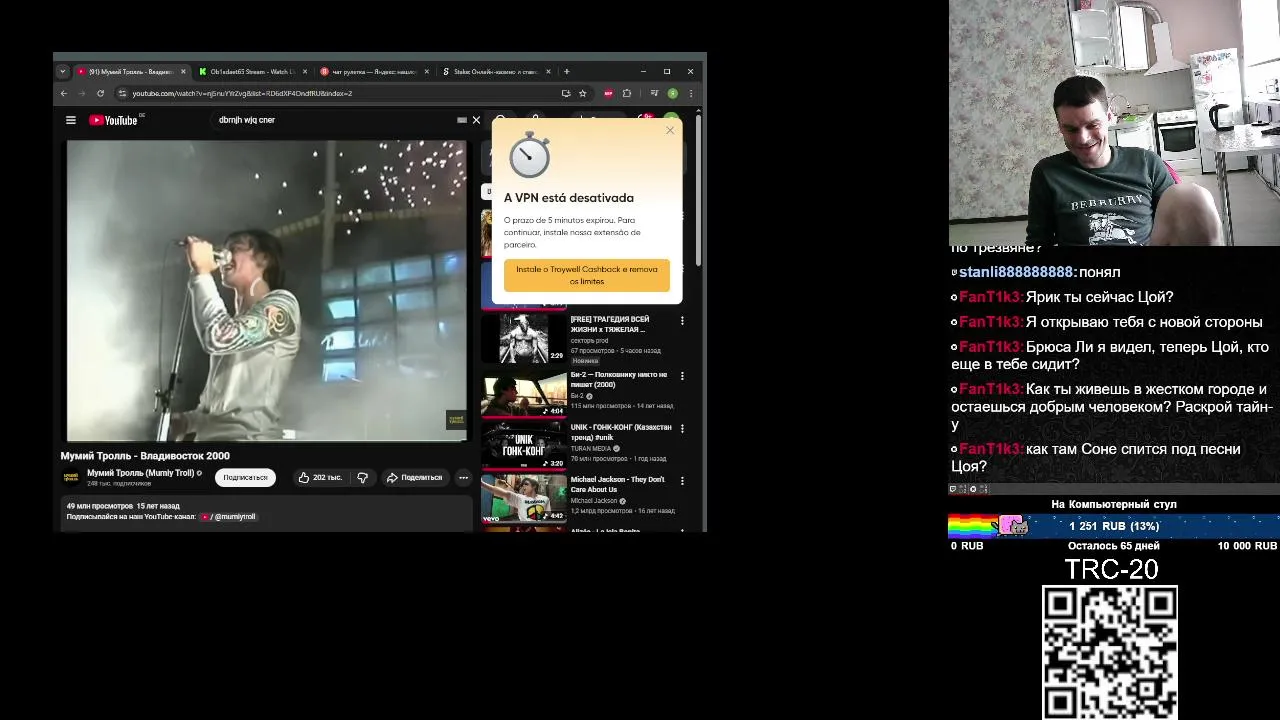This screenshot has height=720, width=1280.
Task: Open Мумий Тролль channel avatar
Action: point(71,477)
